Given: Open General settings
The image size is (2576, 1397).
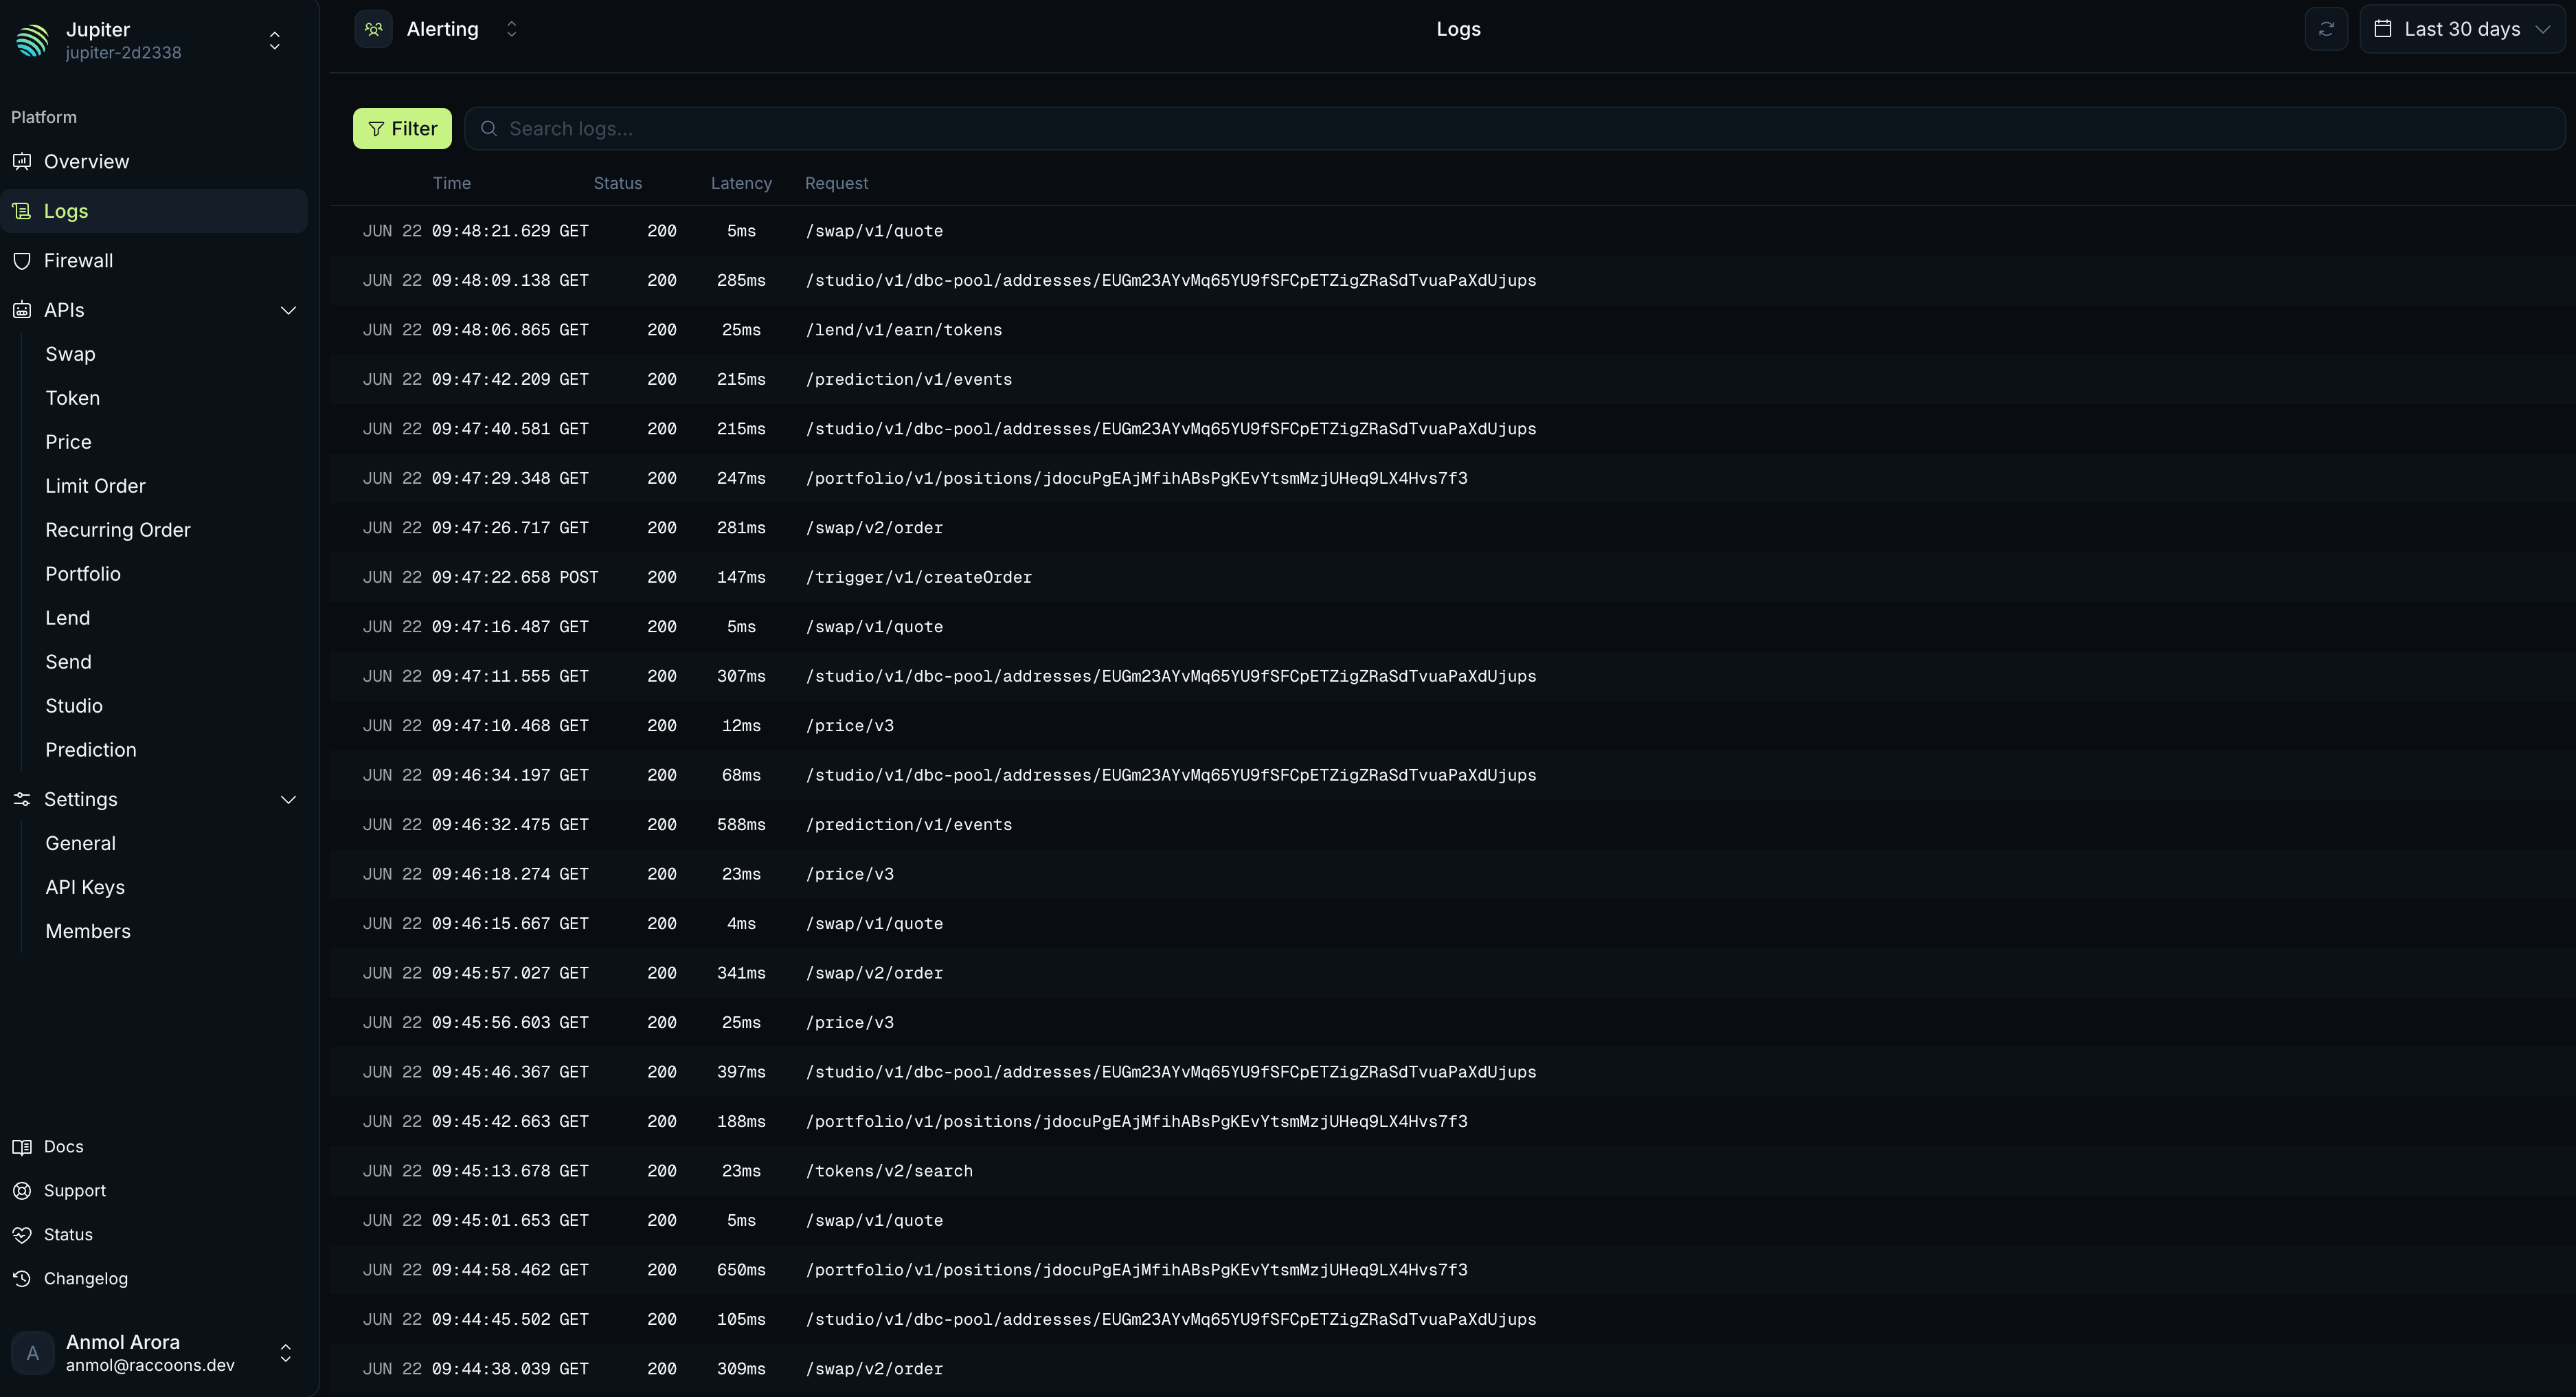Looking at the screenshot, I should pyautogui.click(x=80, y=843).
